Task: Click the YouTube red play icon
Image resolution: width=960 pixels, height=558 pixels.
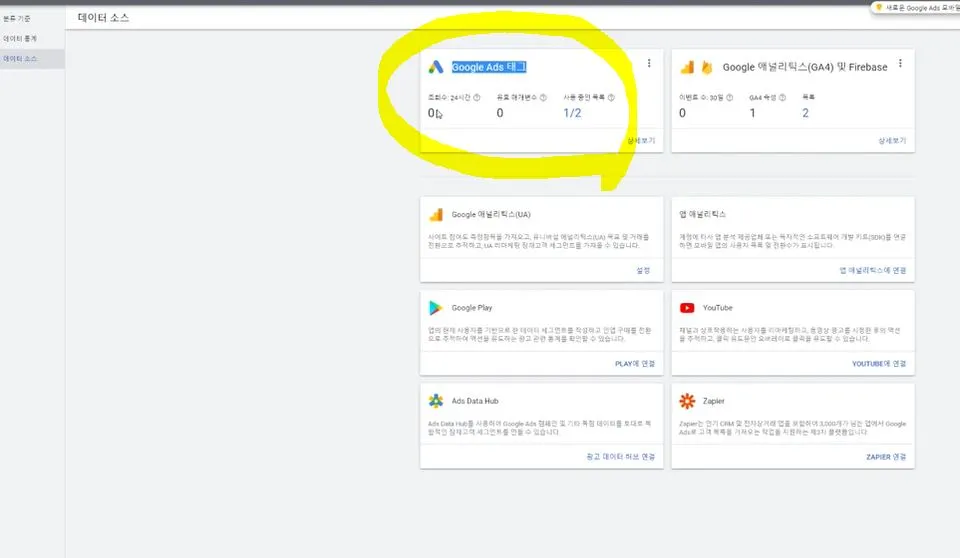Action: click(687, 307)
